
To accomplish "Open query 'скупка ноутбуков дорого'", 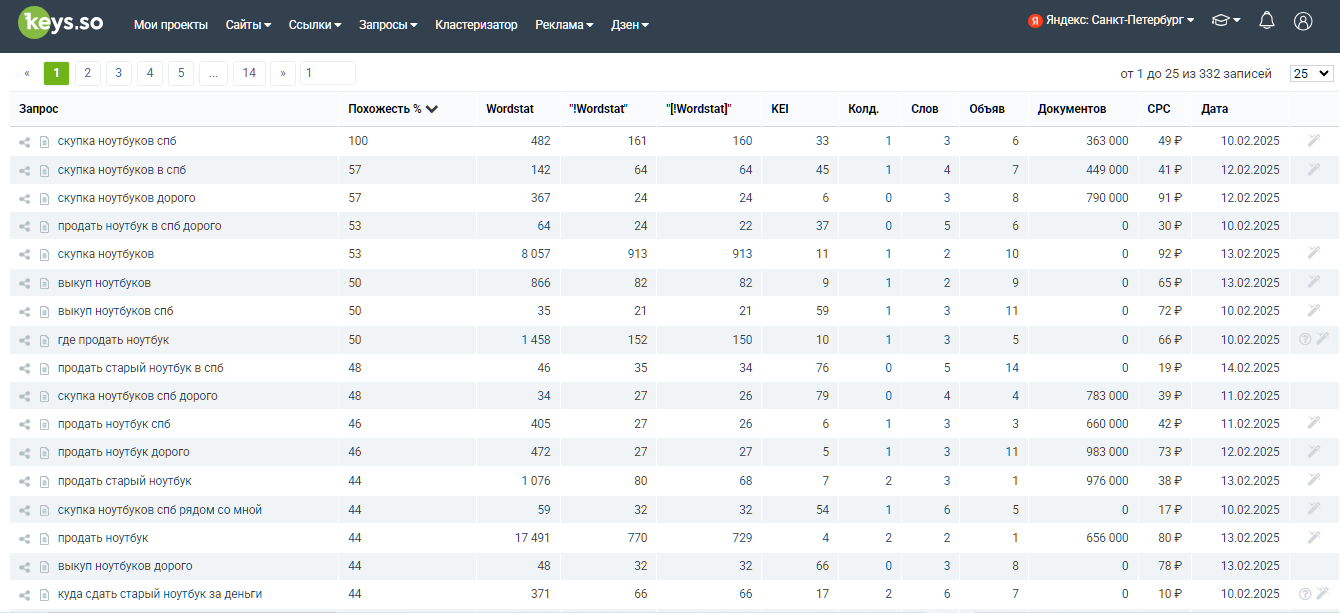I will (126, 198).
